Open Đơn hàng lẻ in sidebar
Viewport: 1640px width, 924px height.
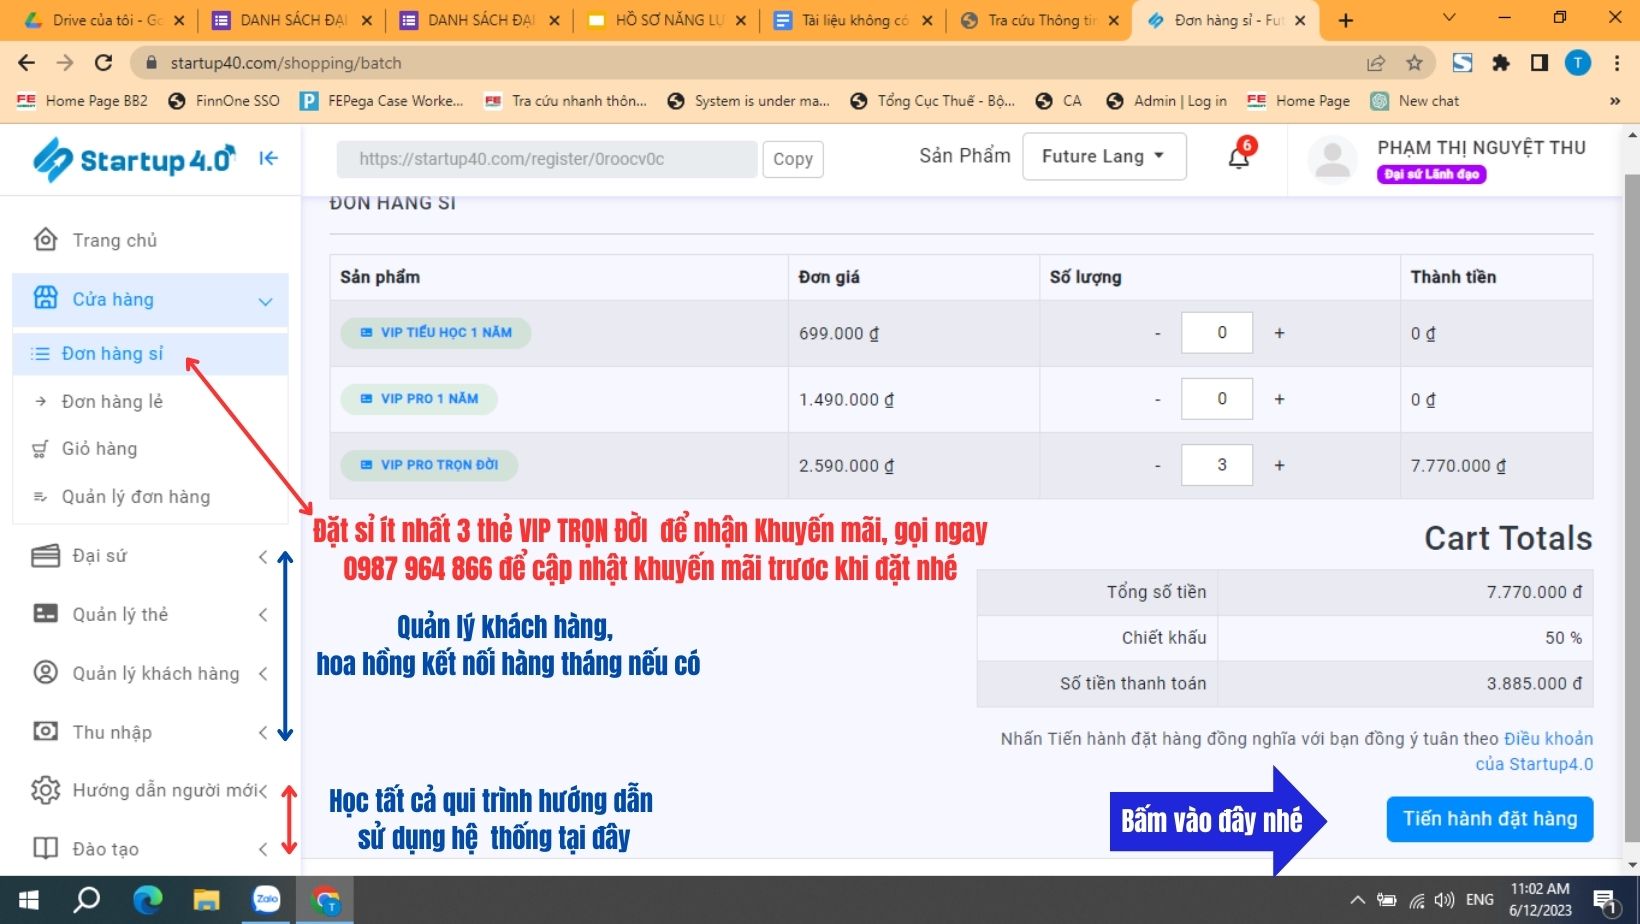tap(112, 401)
